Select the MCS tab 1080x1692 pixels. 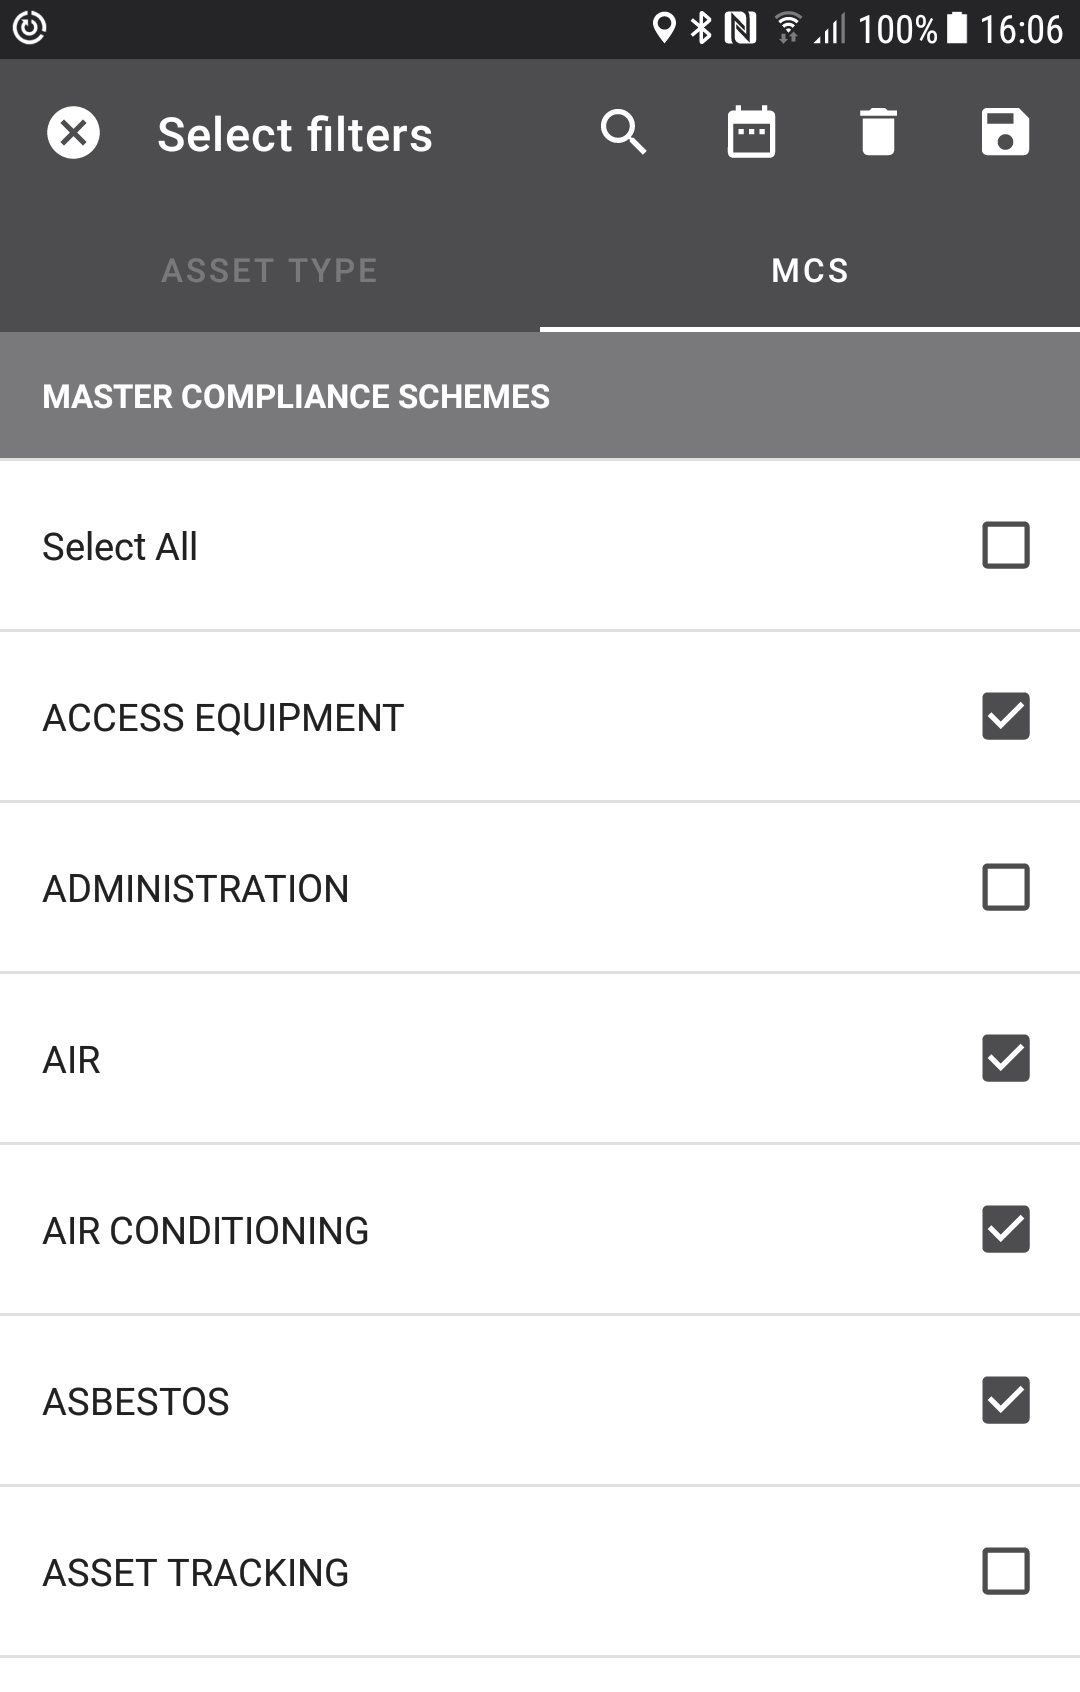(810, 270)
